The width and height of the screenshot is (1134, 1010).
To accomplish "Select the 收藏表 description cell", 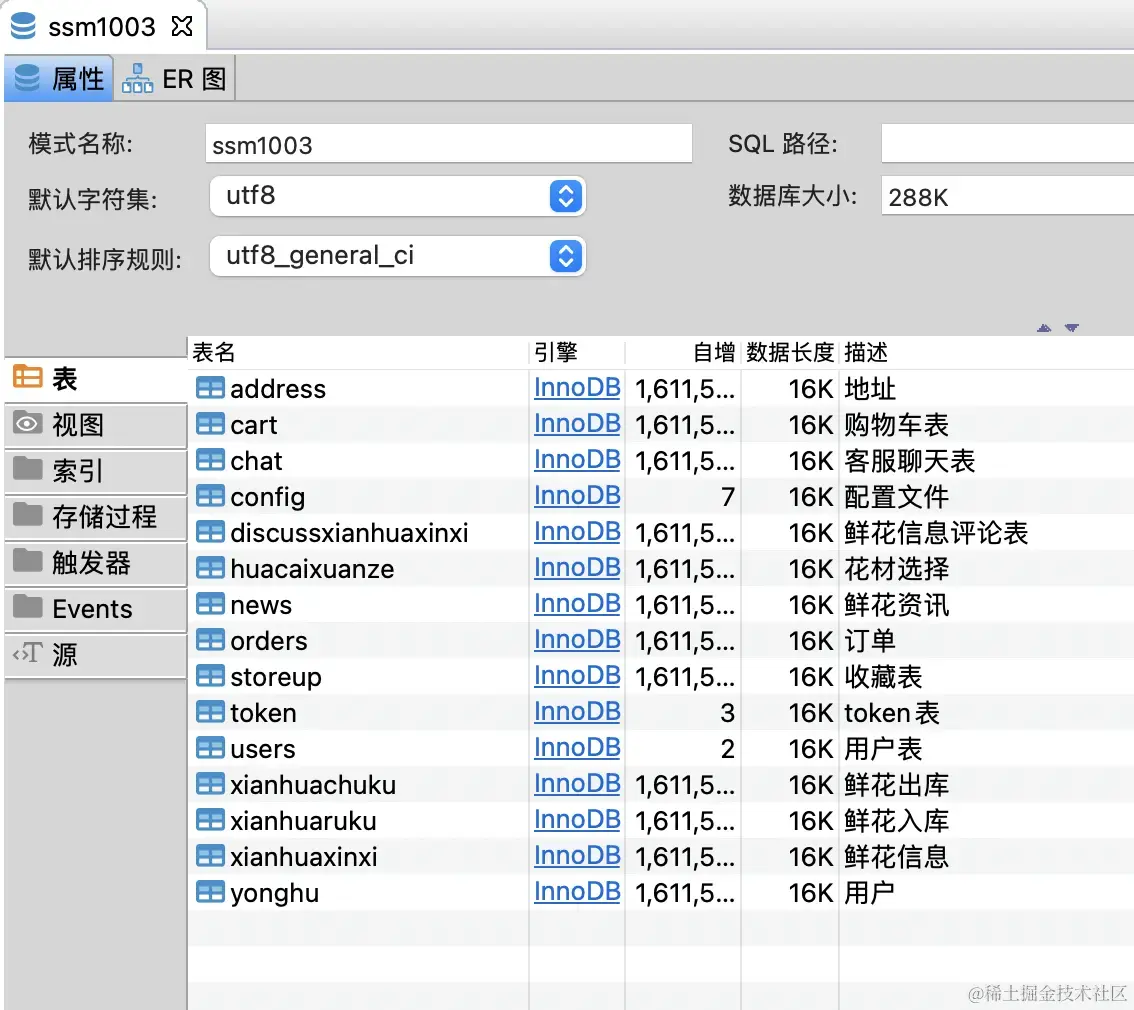I will point(883,677).
